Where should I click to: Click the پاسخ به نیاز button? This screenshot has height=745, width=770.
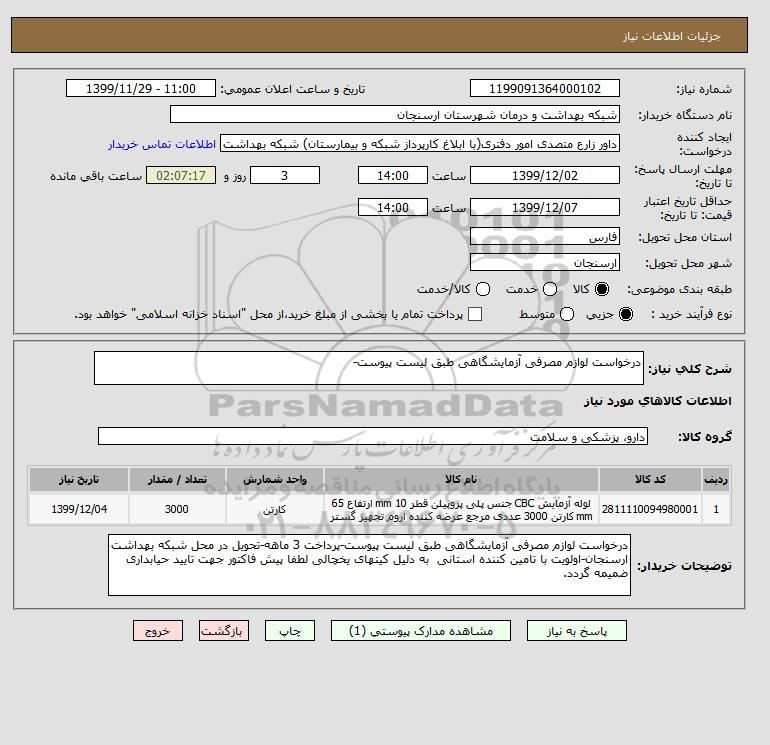pyautogui.click(x=577, y=631)
